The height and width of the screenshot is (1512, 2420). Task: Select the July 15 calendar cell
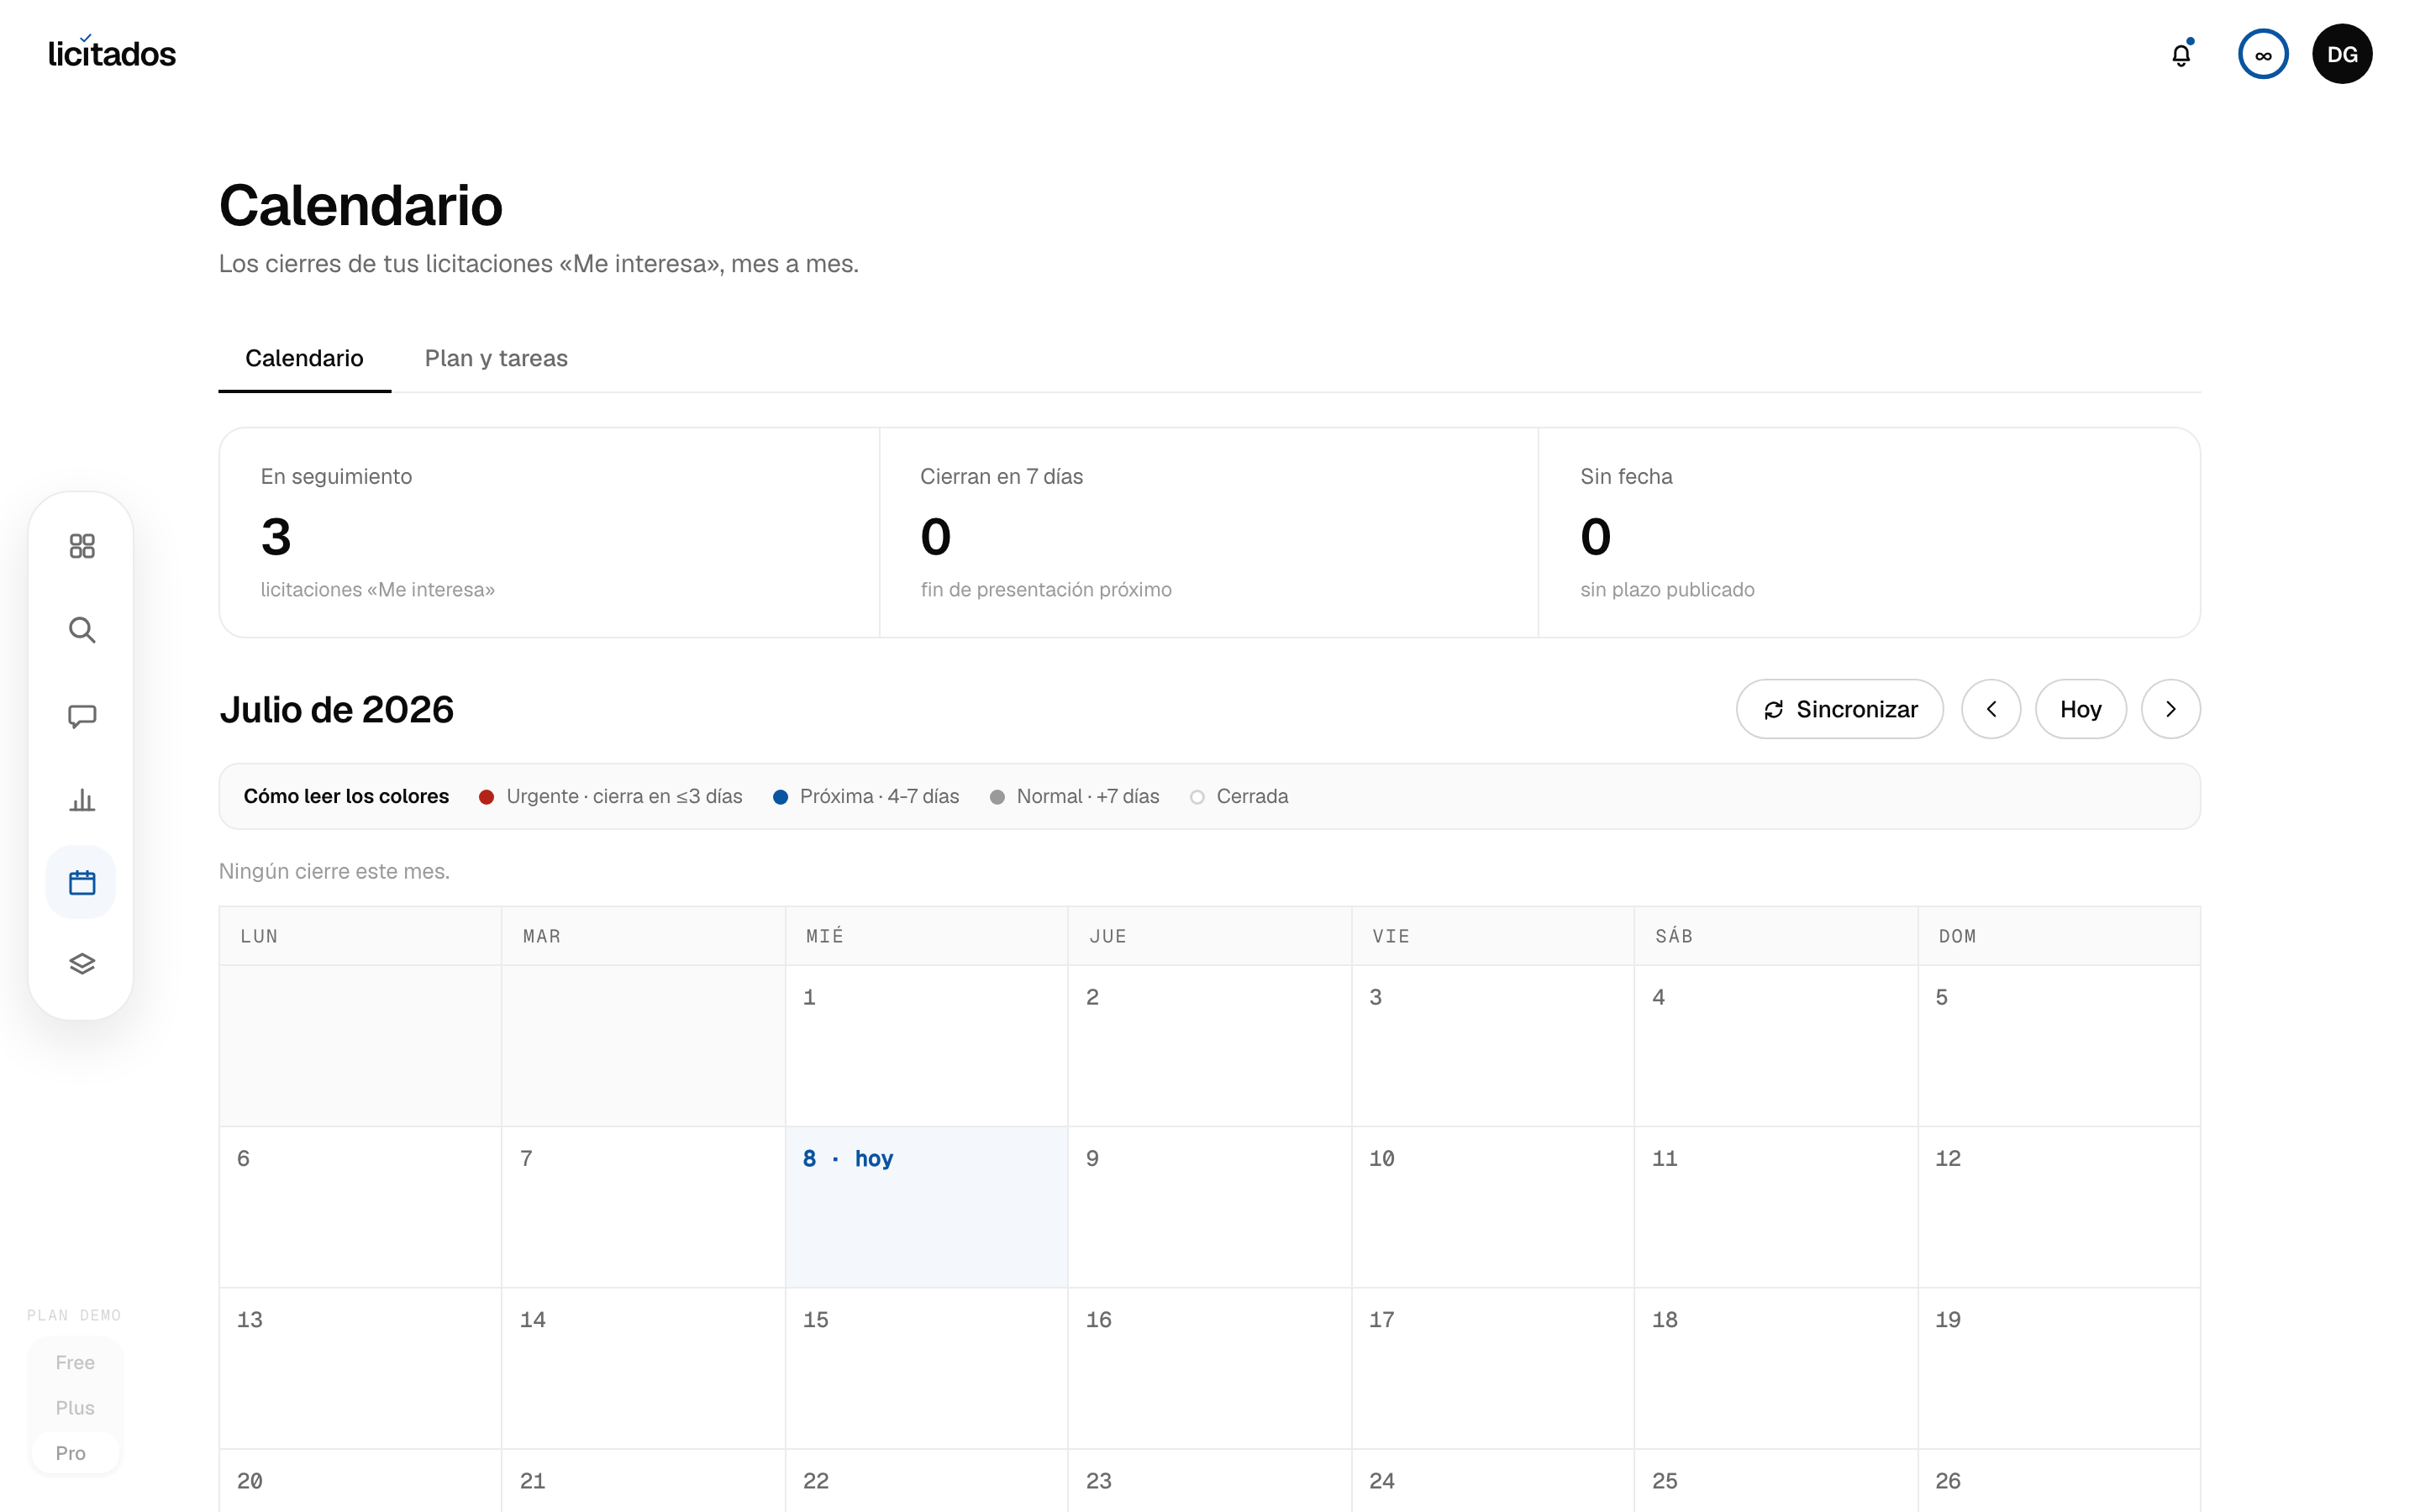pos(926,1368)
